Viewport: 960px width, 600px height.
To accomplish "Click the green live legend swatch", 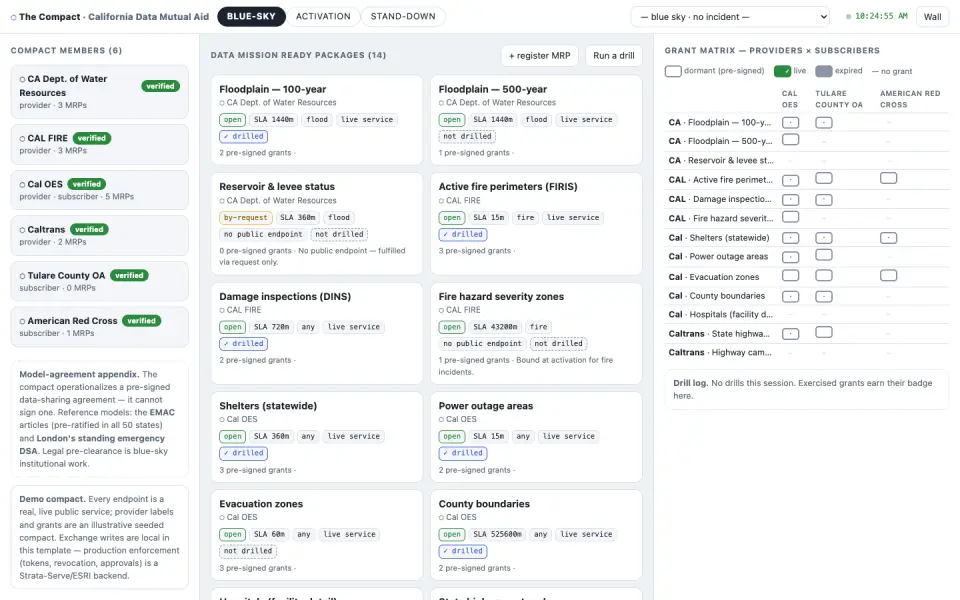I will point(782,71).
